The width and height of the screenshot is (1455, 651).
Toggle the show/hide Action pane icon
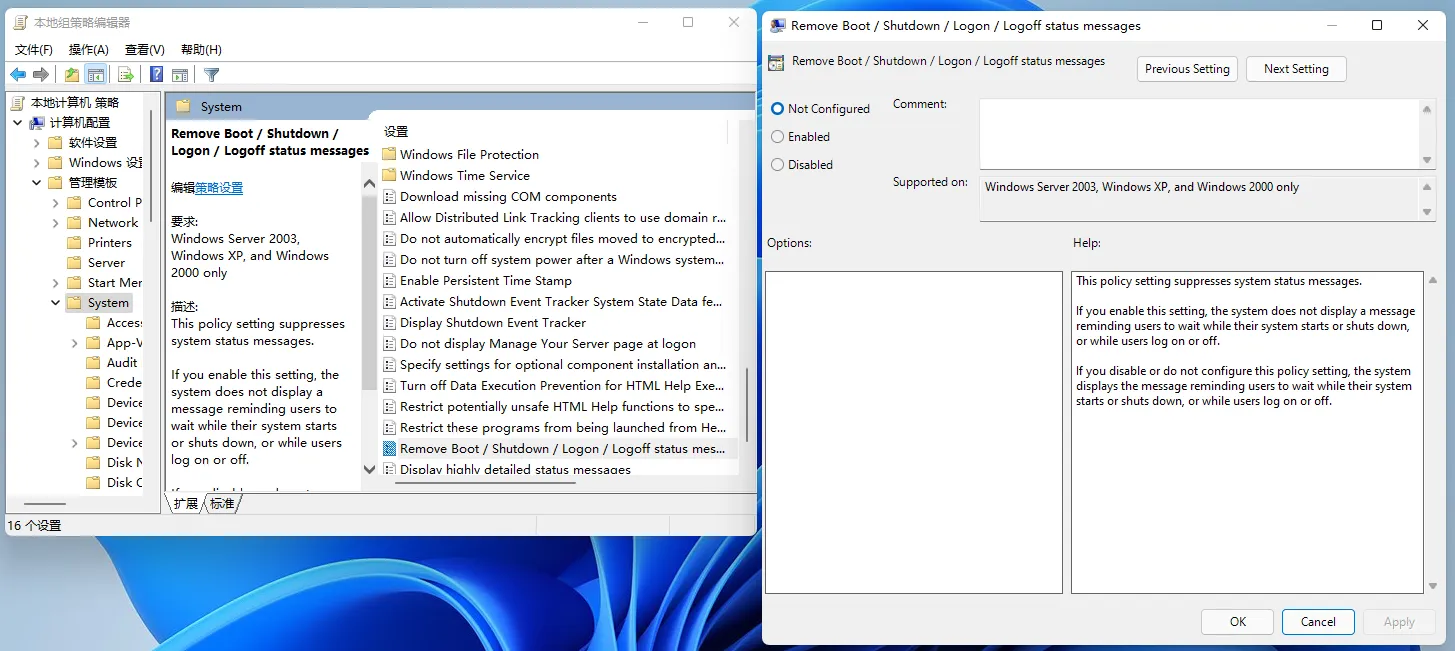tap(180, 75)
